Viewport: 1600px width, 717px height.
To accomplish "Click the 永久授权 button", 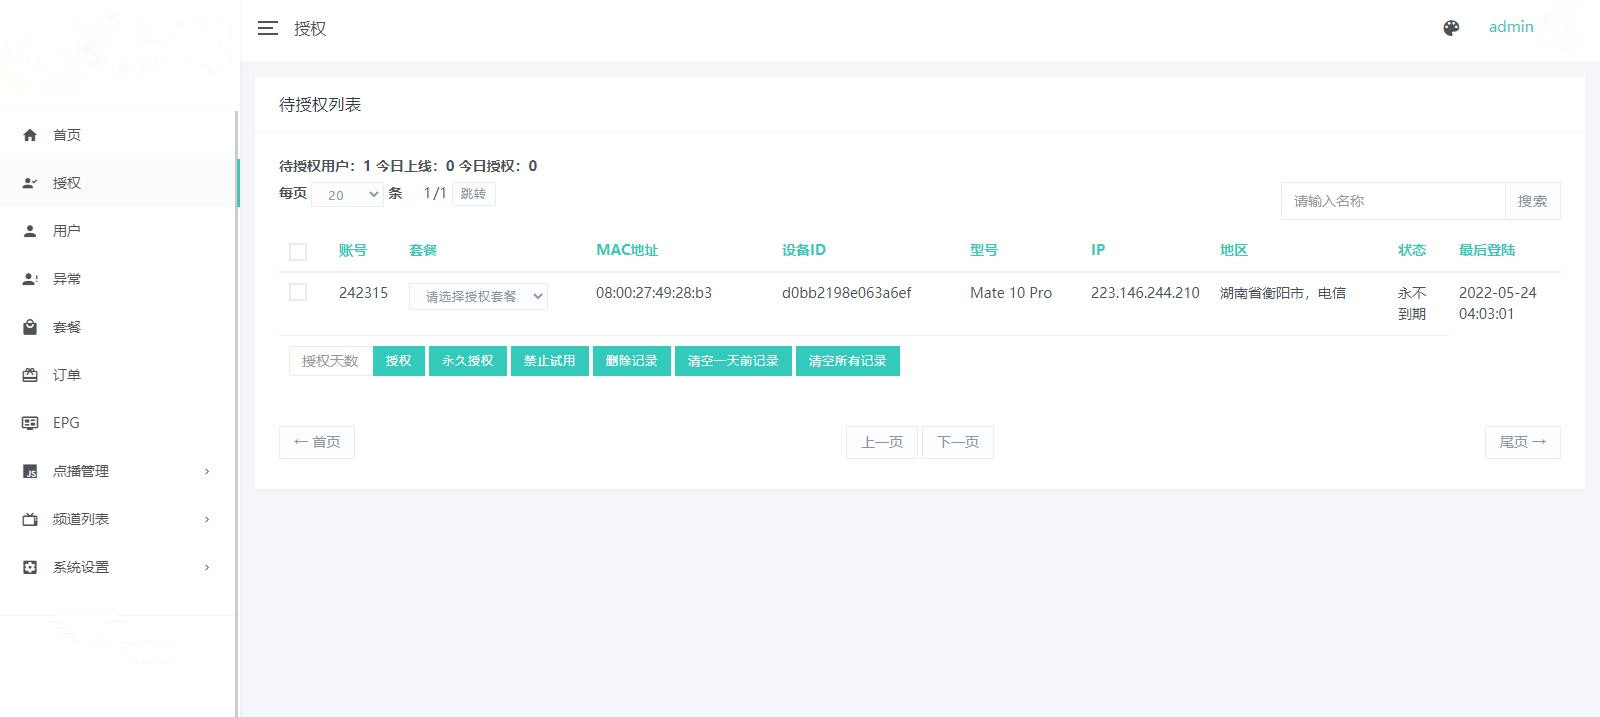I will point(468,361).
